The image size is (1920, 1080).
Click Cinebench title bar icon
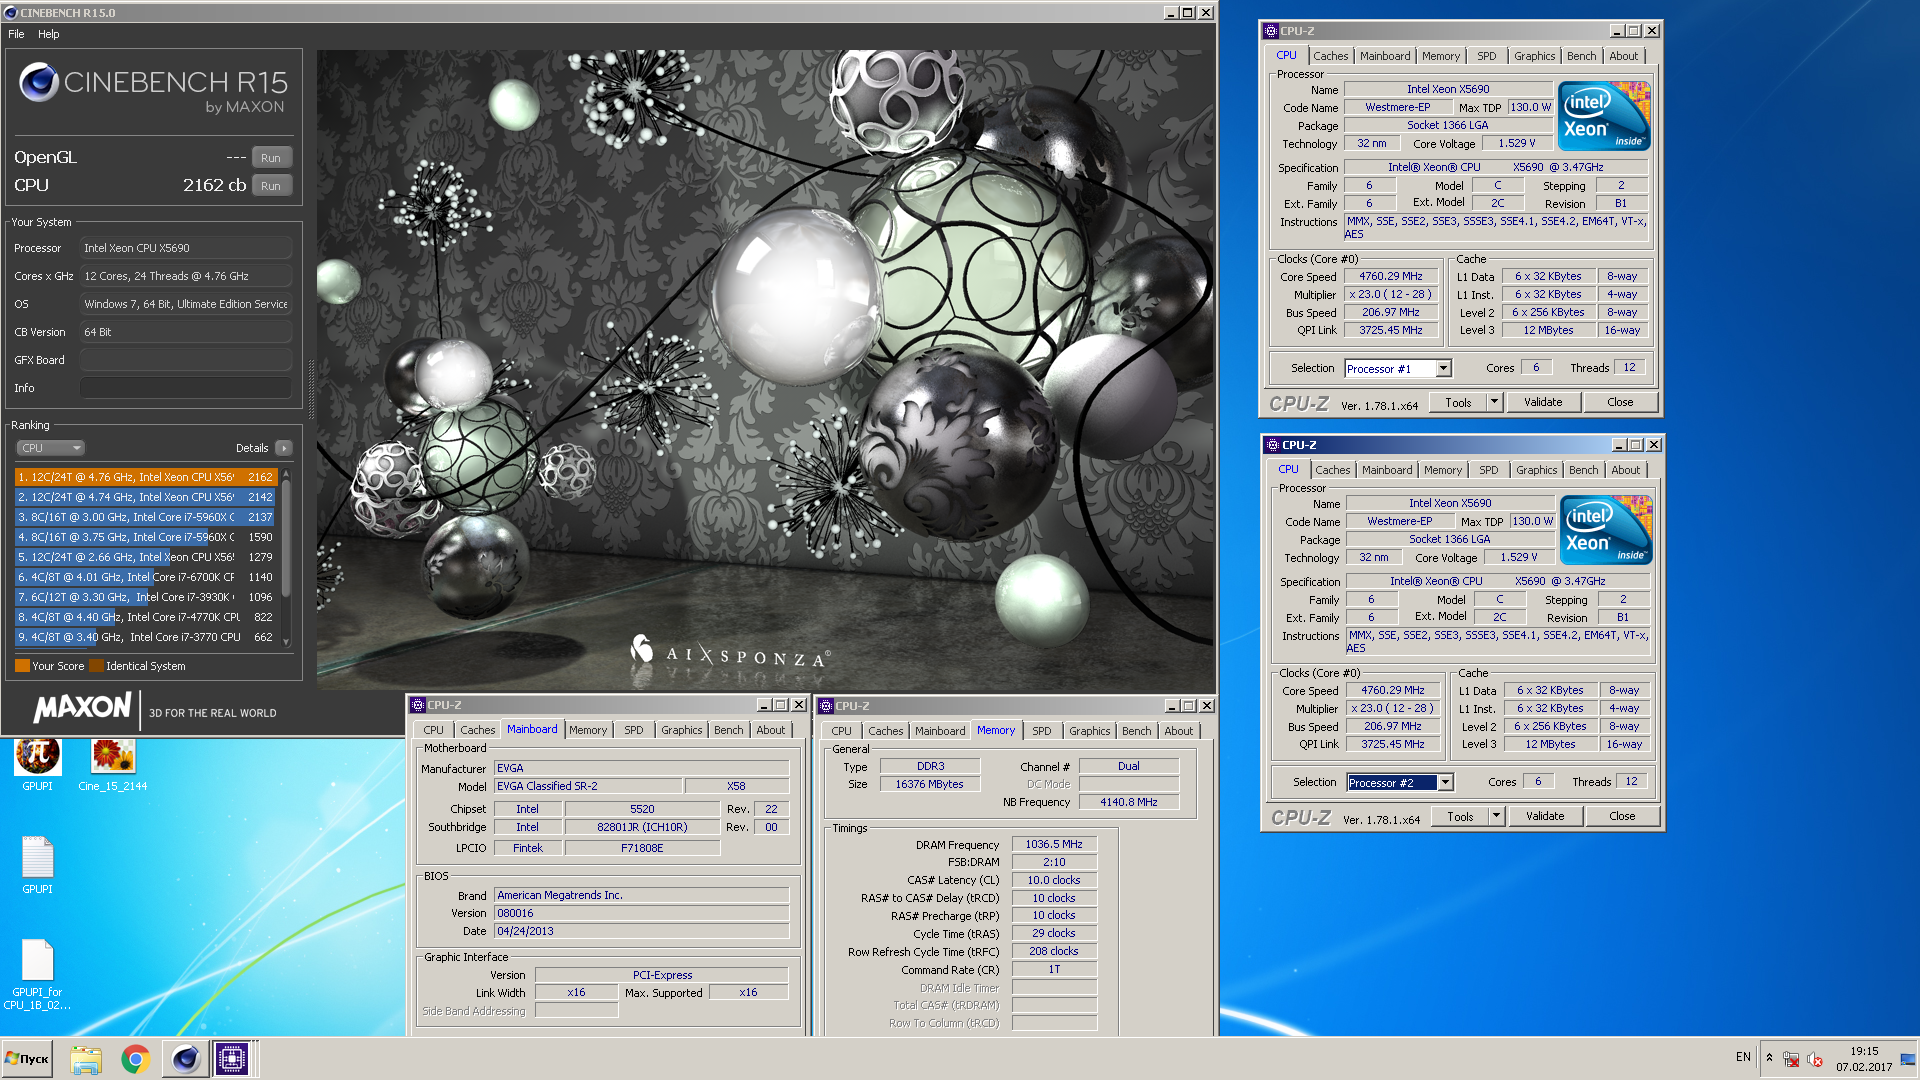[10, 13]
